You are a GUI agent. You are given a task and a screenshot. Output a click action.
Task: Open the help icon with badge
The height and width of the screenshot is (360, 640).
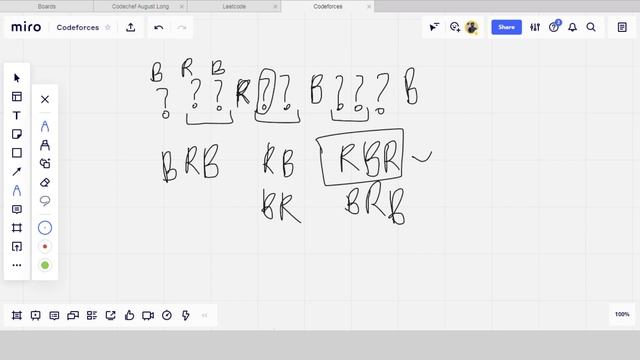tap(554, 27)
